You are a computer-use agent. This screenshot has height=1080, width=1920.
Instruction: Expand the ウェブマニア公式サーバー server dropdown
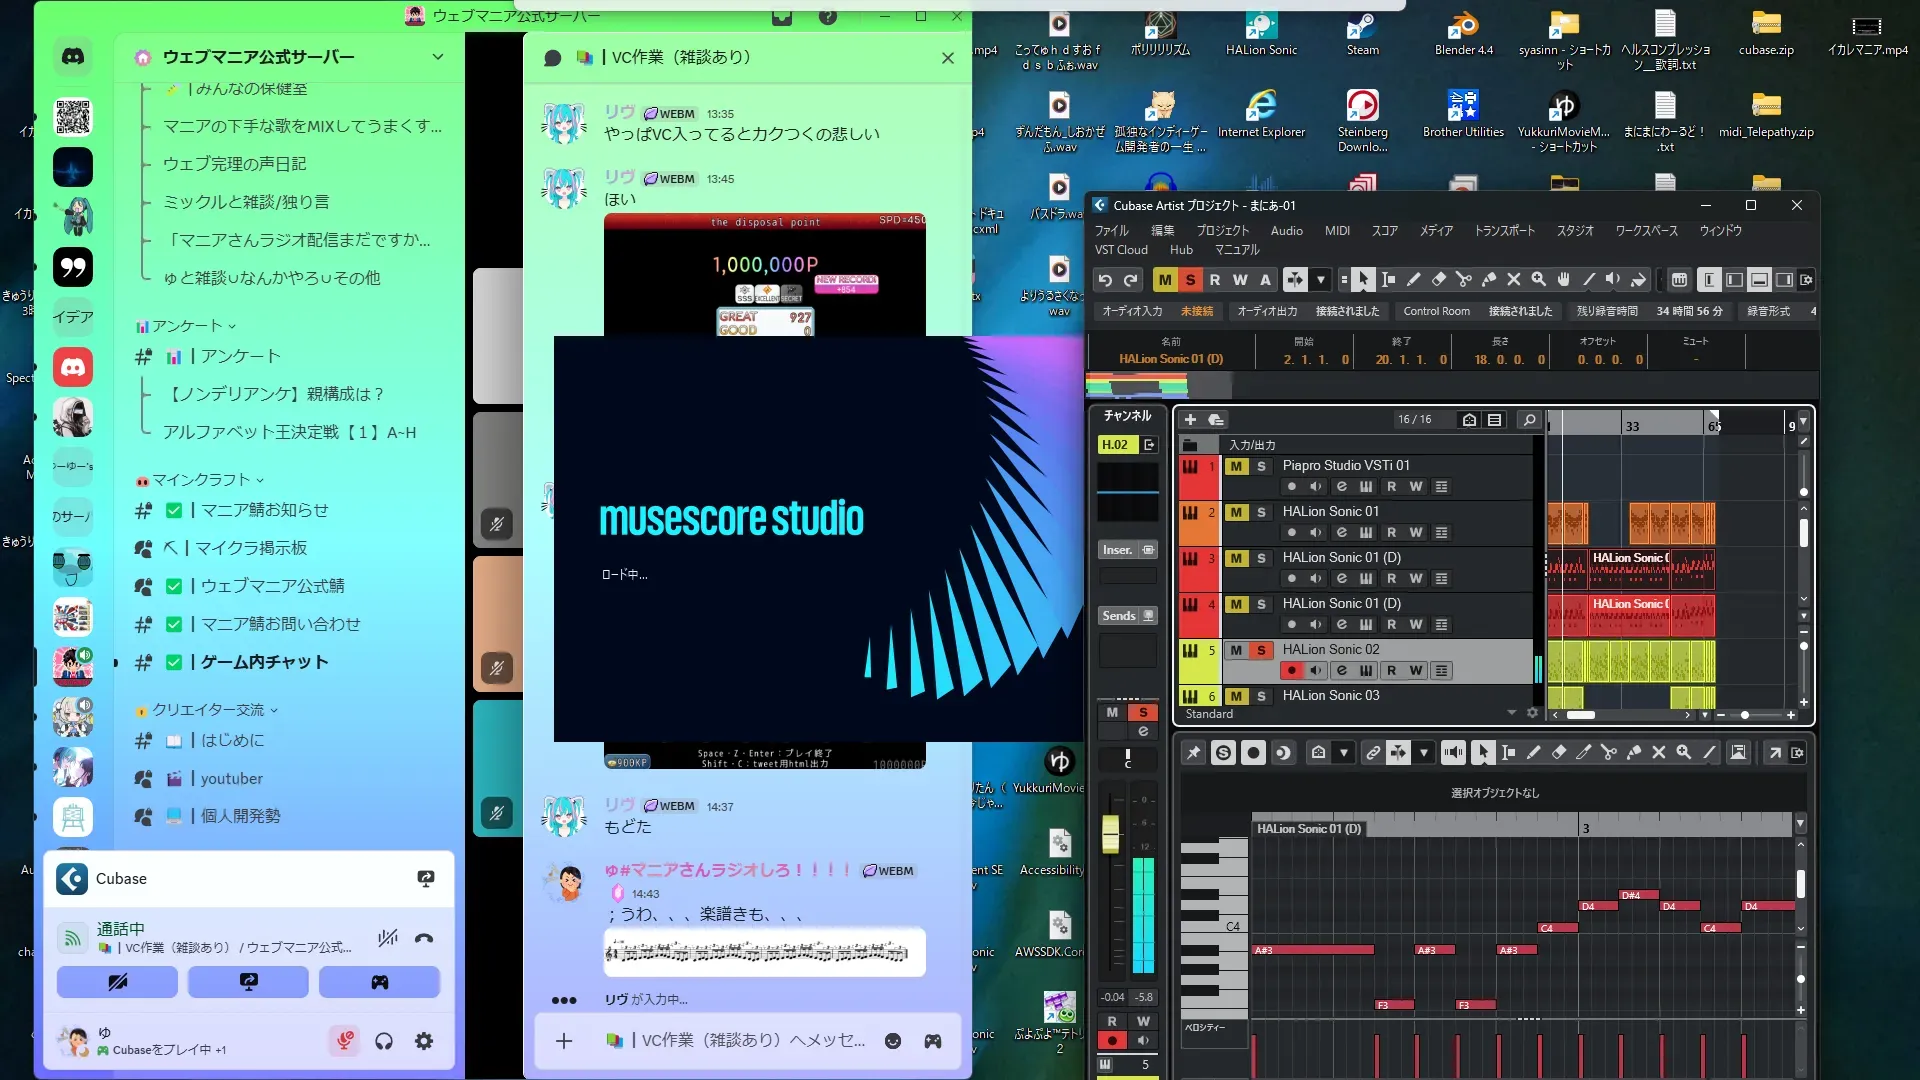437,57
